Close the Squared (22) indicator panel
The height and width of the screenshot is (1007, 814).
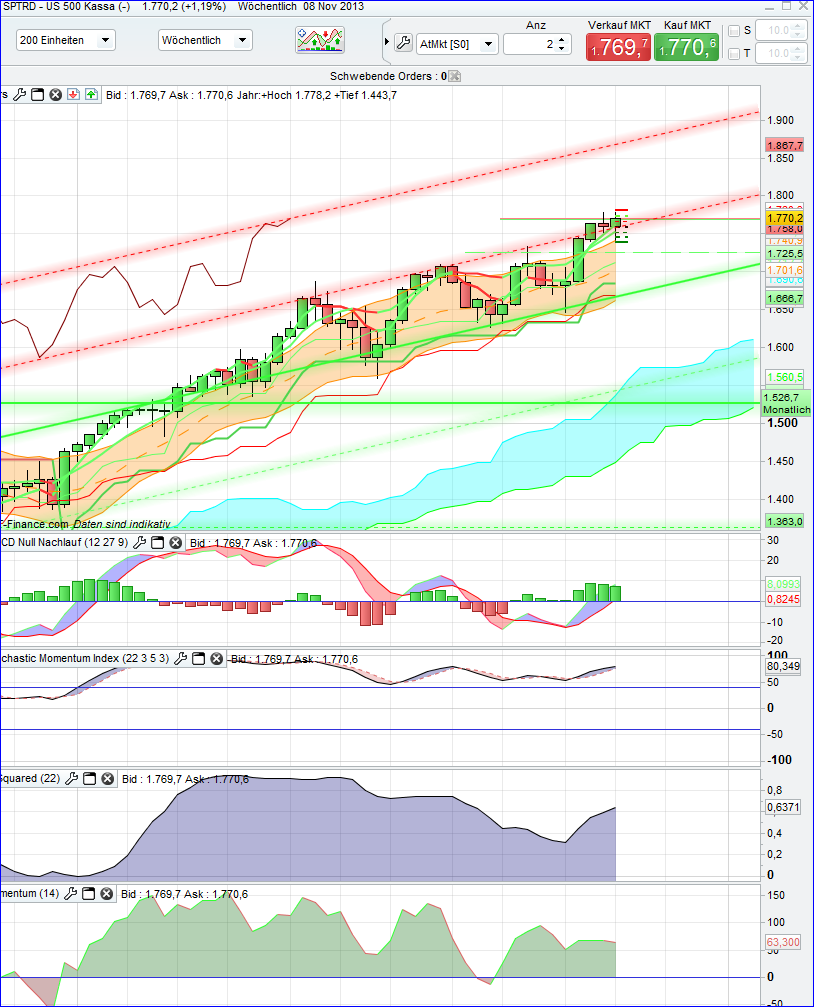107,778
